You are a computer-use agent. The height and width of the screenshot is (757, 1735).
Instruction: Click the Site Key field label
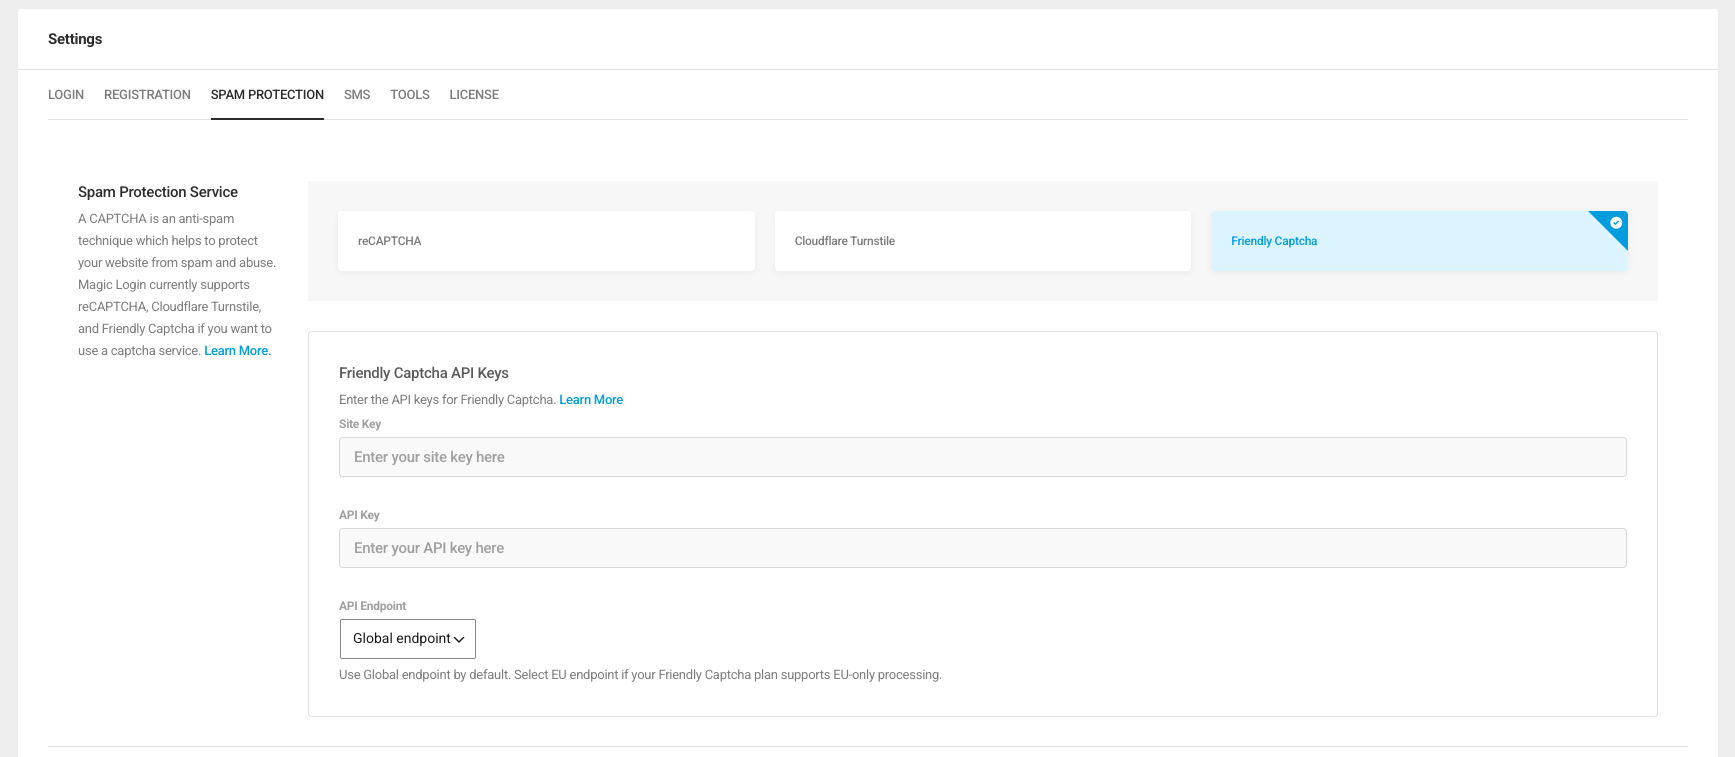click(360, 424)
